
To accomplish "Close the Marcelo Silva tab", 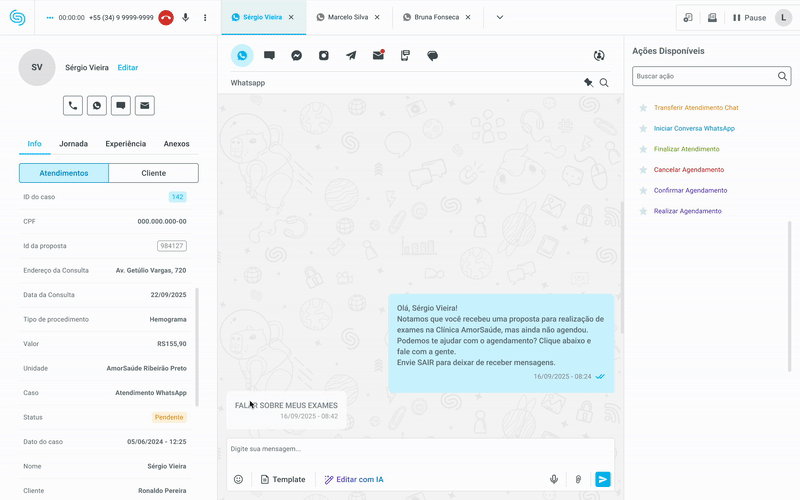I will 377,17.
